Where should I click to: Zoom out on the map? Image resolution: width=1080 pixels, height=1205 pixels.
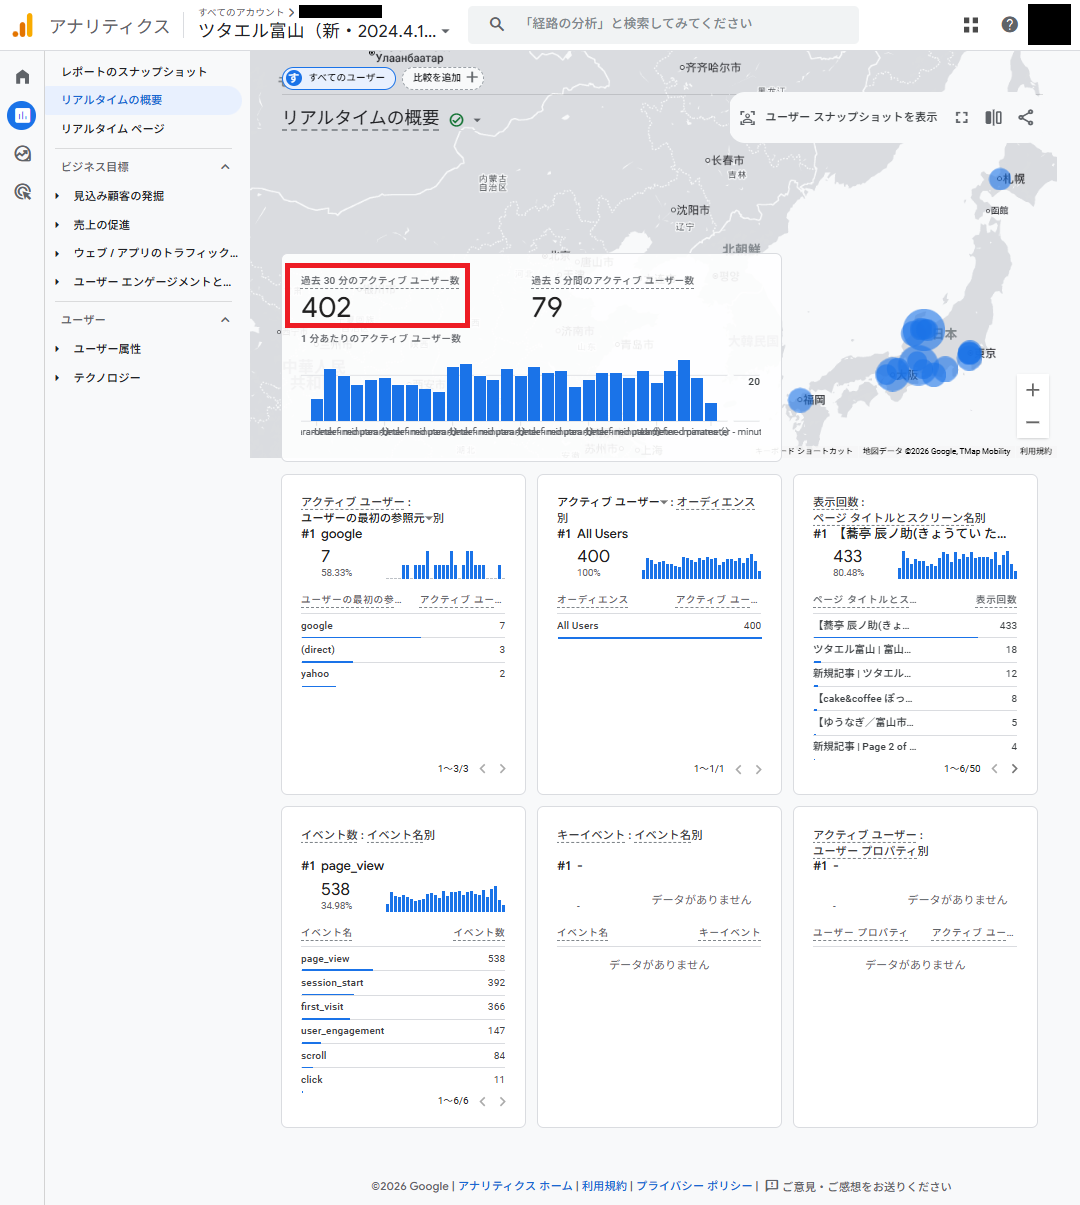click(1032, 422)
